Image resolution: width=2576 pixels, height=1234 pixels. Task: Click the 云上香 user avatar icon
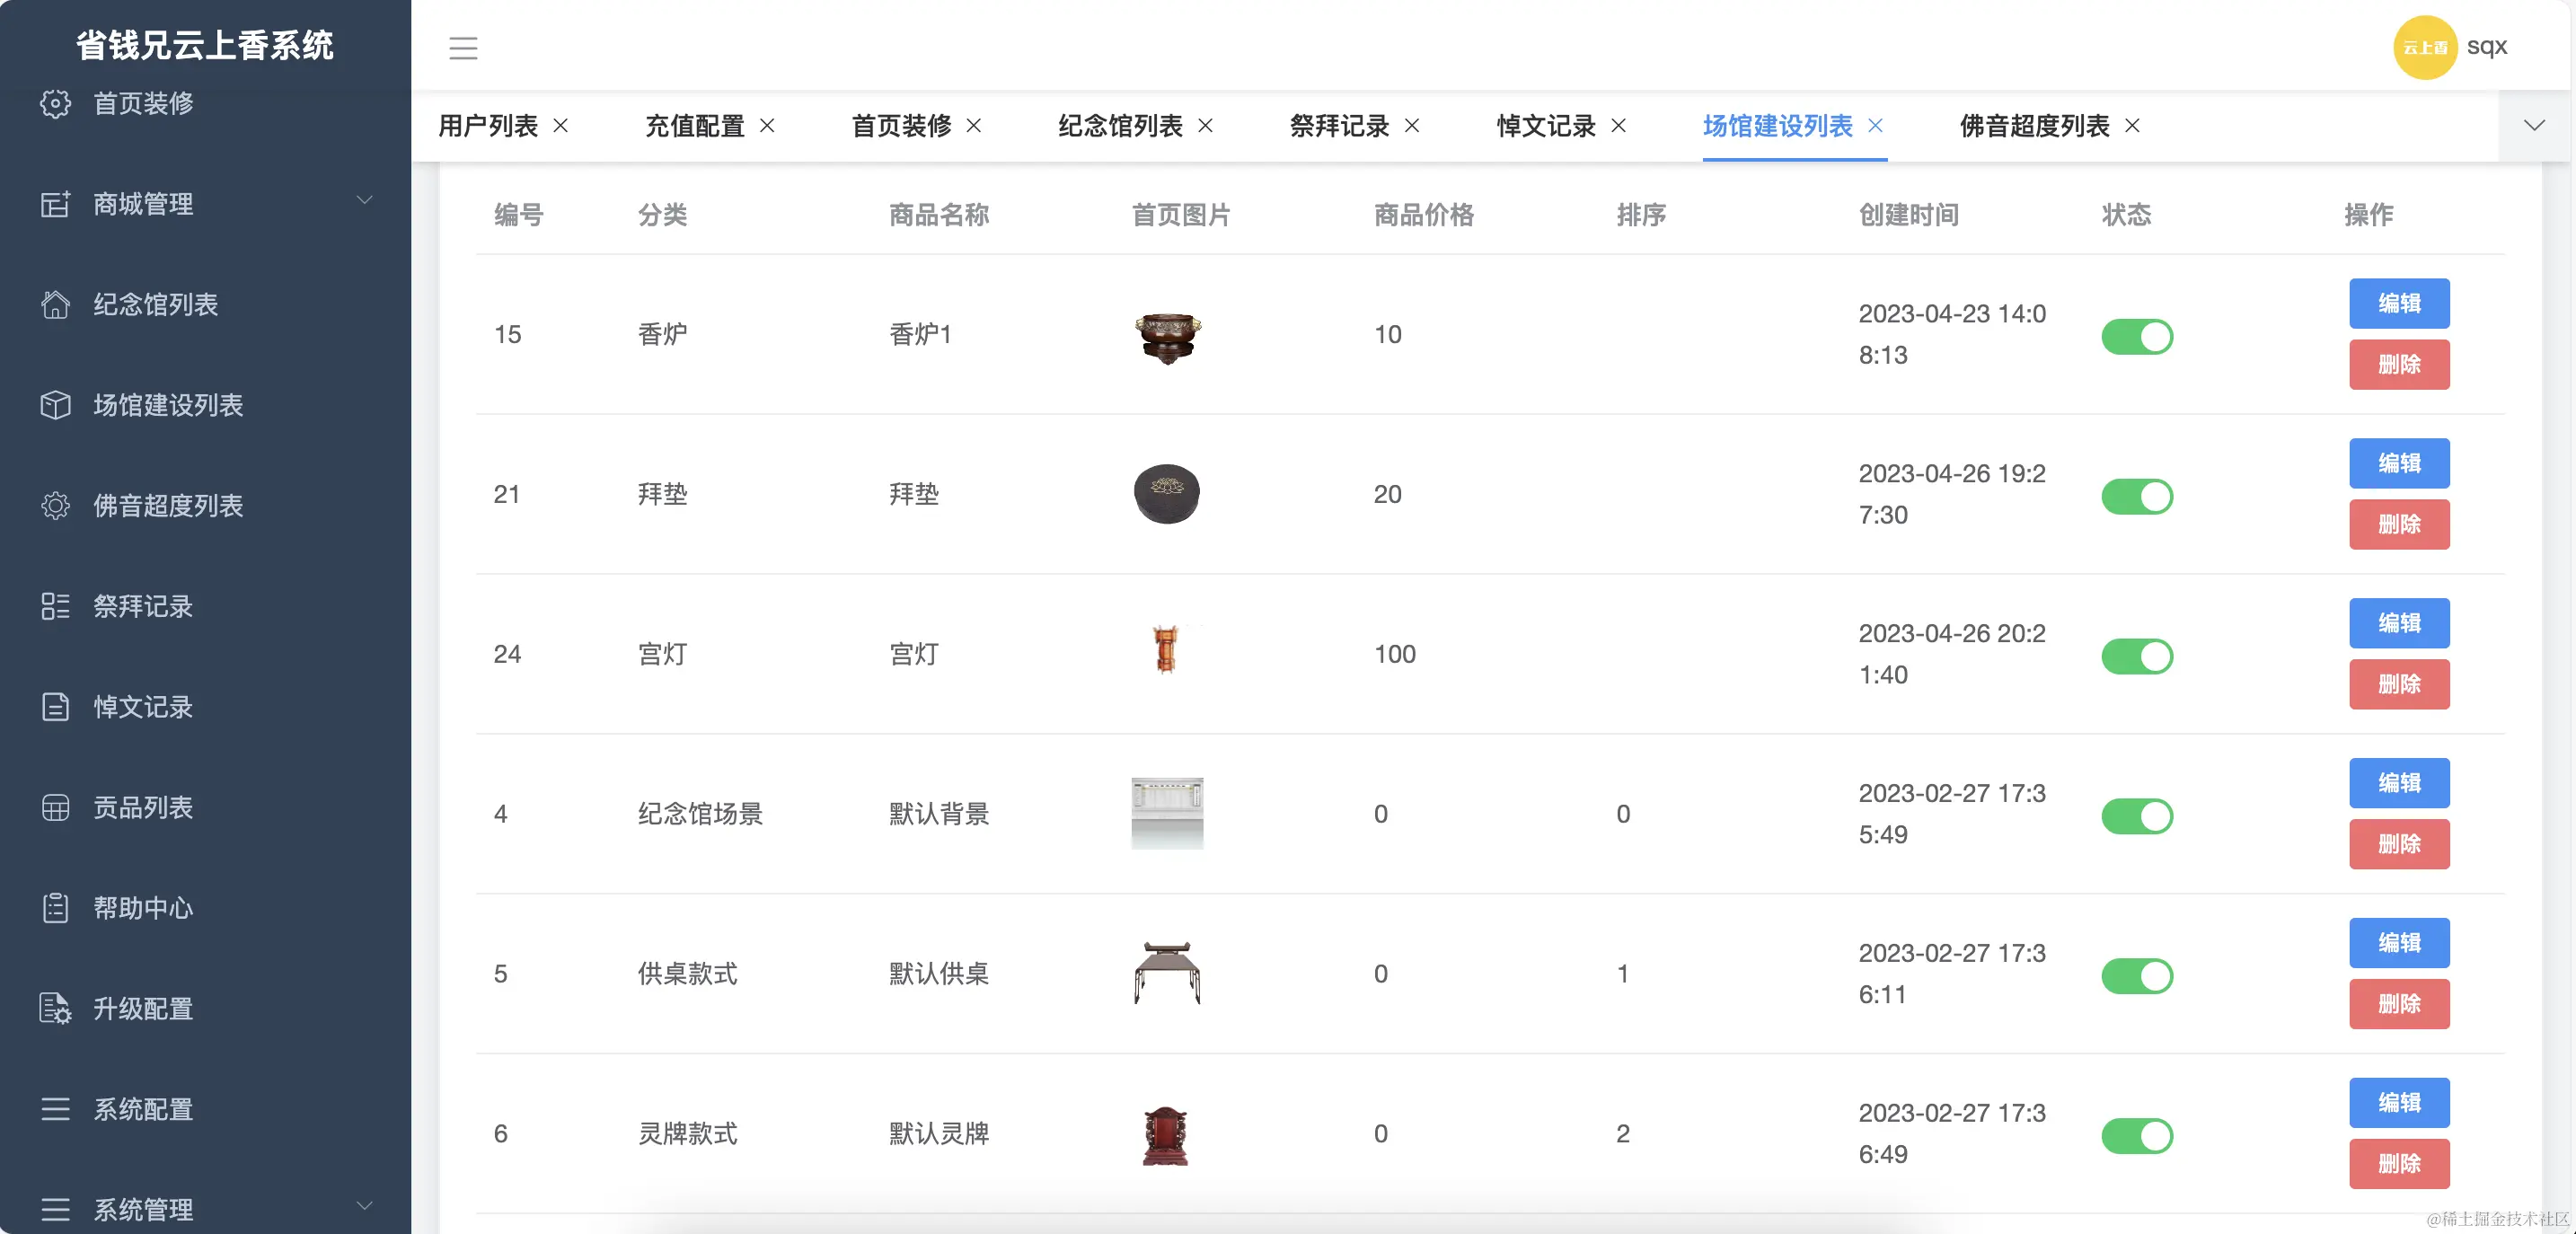point(2423,46)
